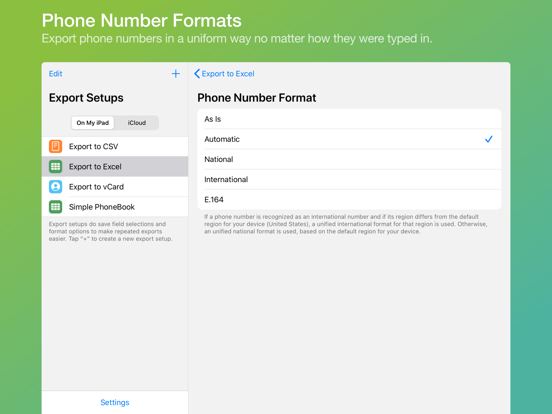The height and width of the screenshot is (414, 552).
Task: Click the blue Export to vCard icon
Action: click(x=55, y=187)
